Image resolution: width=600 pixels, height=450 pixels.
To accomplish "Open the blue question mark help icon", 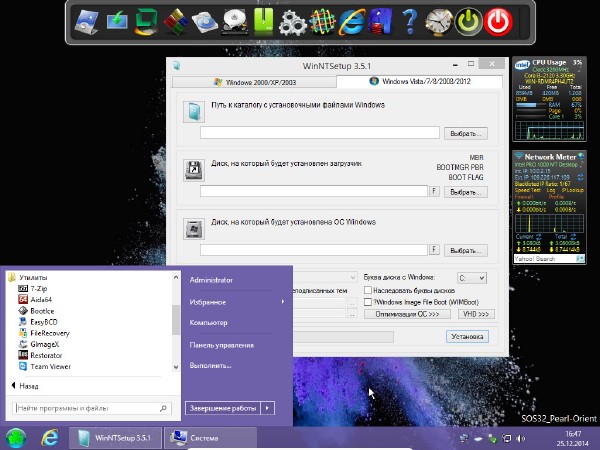I will pos(408,20).
